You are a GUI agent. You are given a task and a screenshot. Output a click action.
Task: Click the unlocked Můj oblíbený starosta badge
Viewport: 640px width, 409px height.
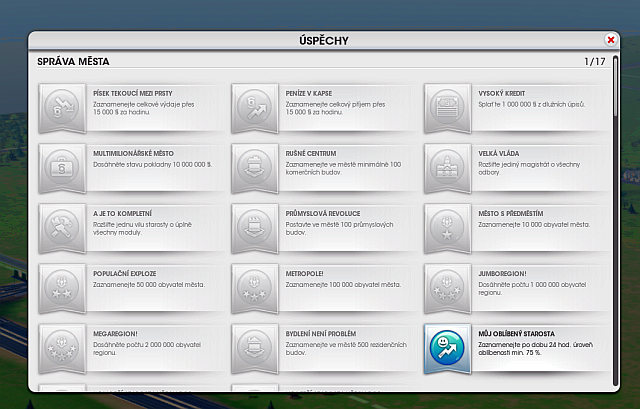(447, 348)
